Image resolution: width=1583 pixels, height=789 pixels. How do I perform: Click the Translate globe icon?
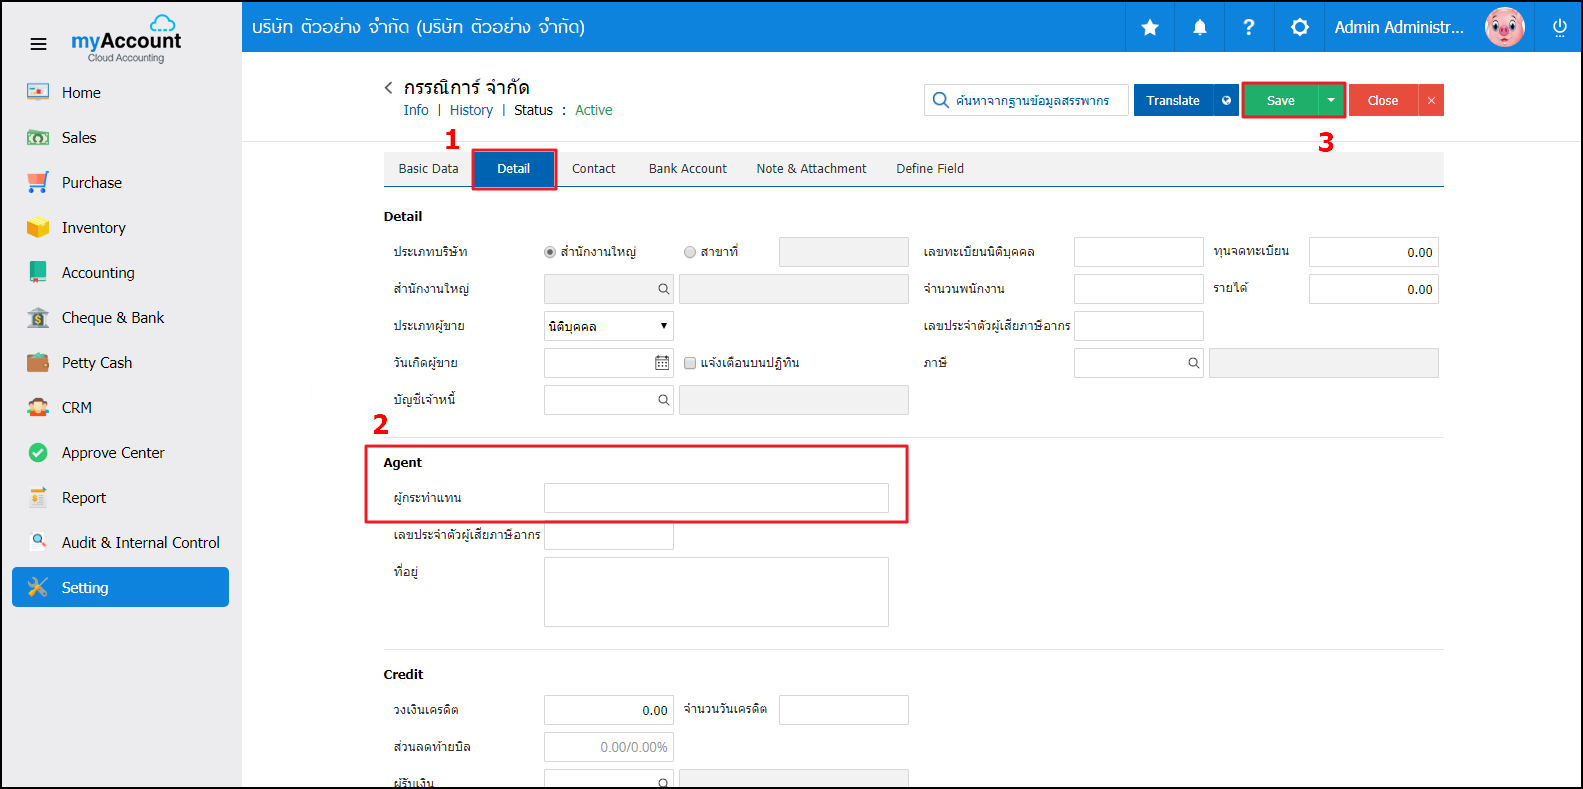(x=1226, y=100)
